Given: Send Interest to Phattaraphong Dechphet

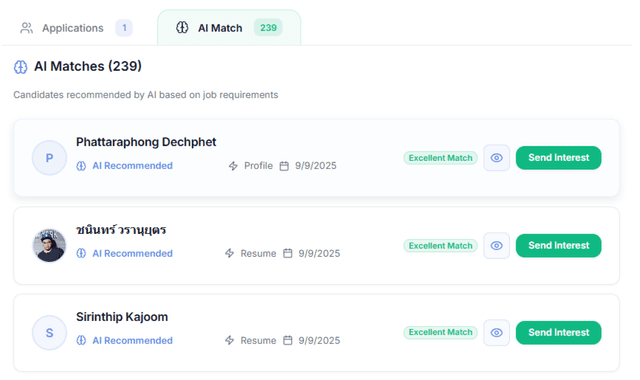Looking at the screenshot, I should [x=558, y=158].
